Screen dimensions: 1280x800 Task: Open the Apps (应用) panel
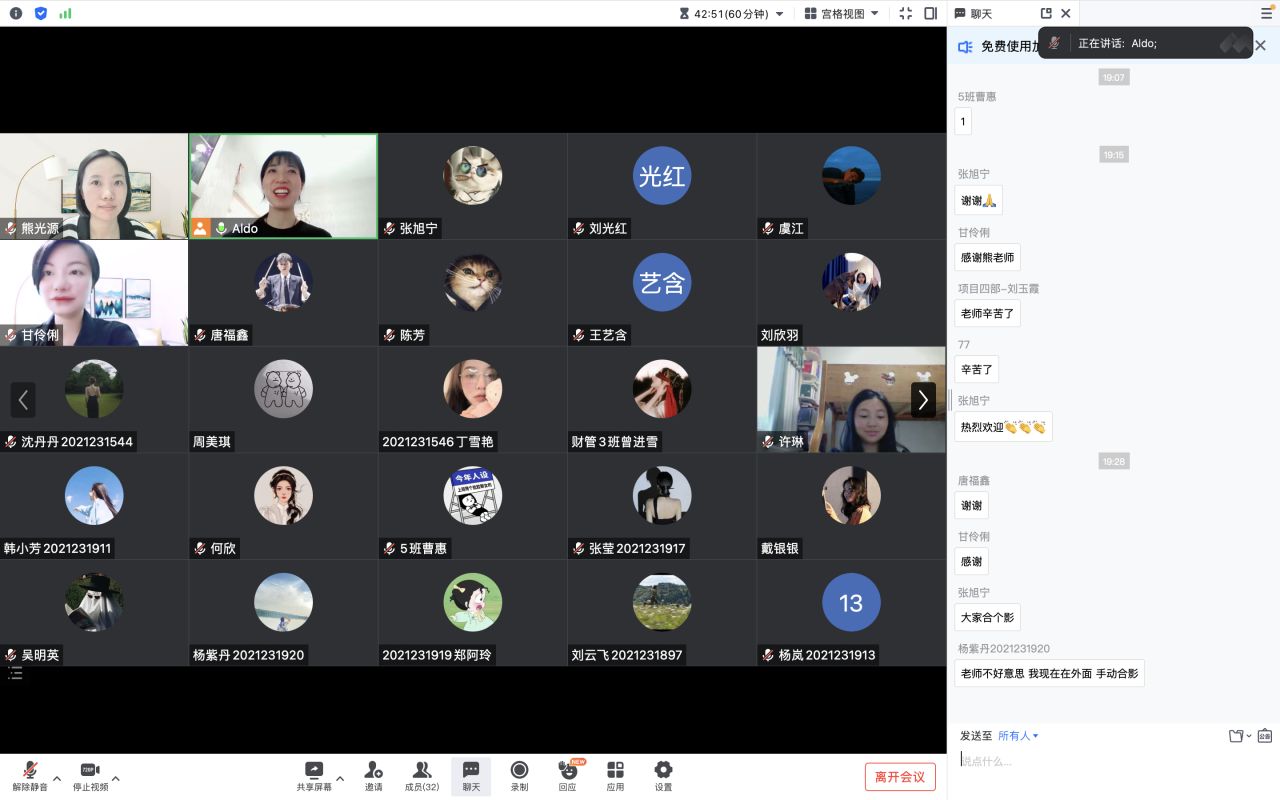615,775
